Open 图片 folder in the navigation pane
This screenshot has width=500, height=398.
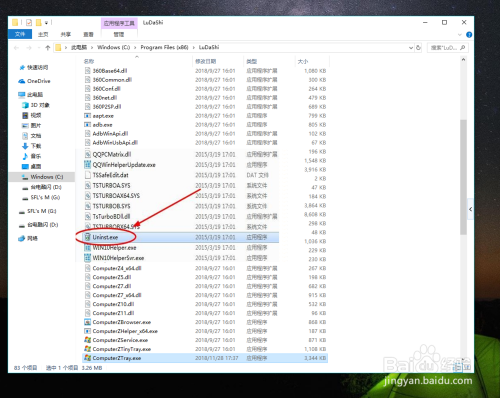tap(36, 126)
